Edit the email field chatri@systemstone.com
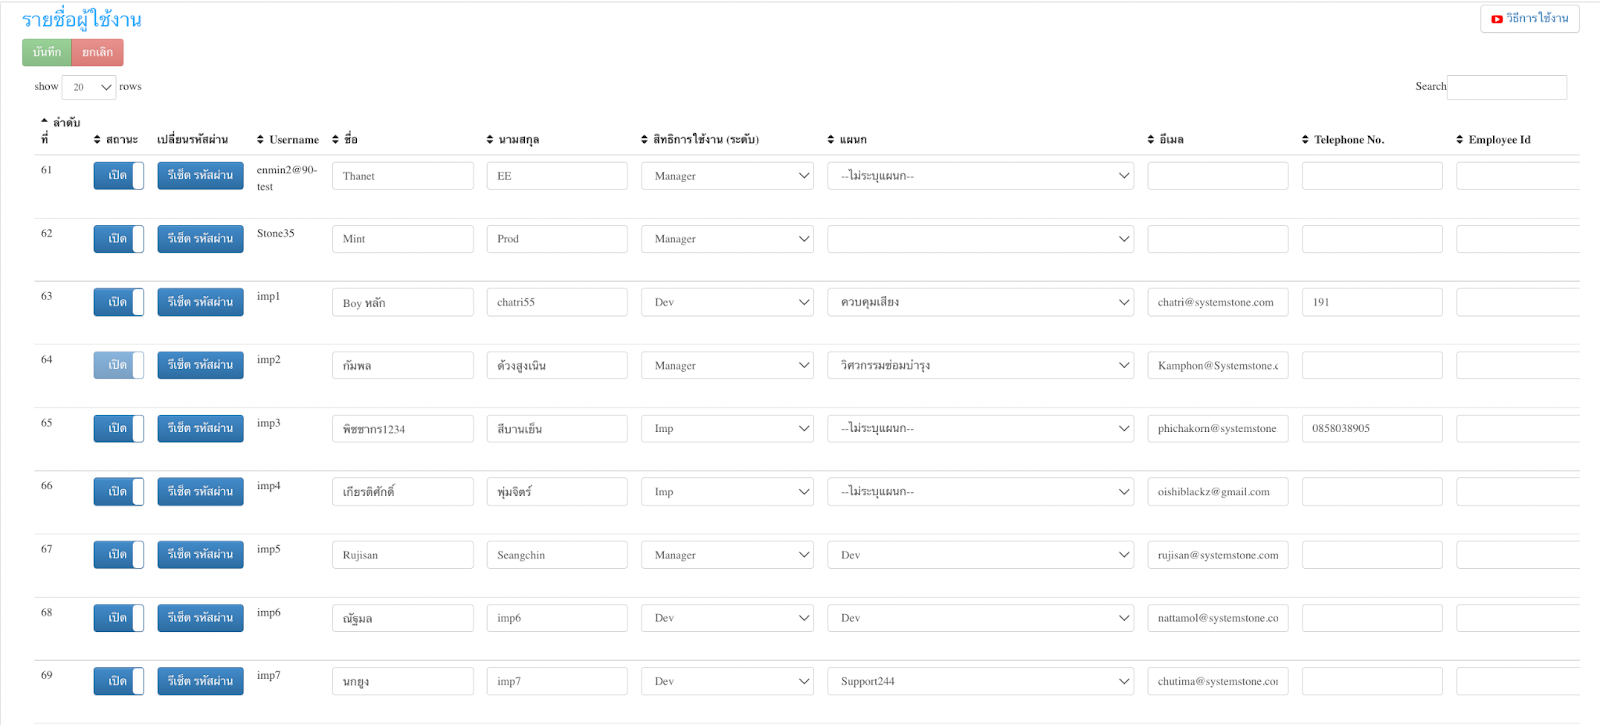The image size is (1600, 725). pos(1218,302)
